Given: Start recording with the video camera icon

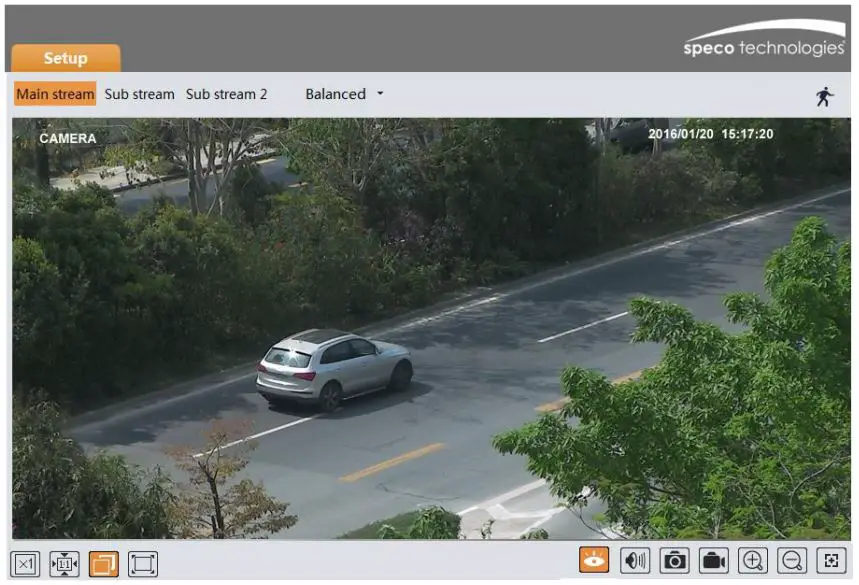Looking at the screenshot, I should point(712,563).
